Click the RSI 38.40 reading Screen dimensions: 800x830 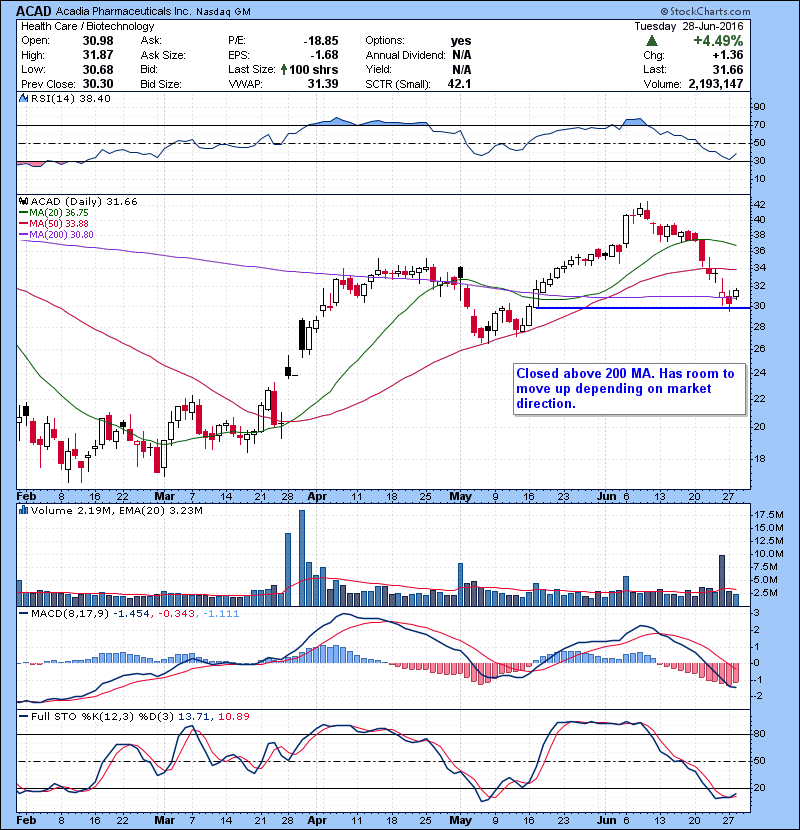pos(96,98)
